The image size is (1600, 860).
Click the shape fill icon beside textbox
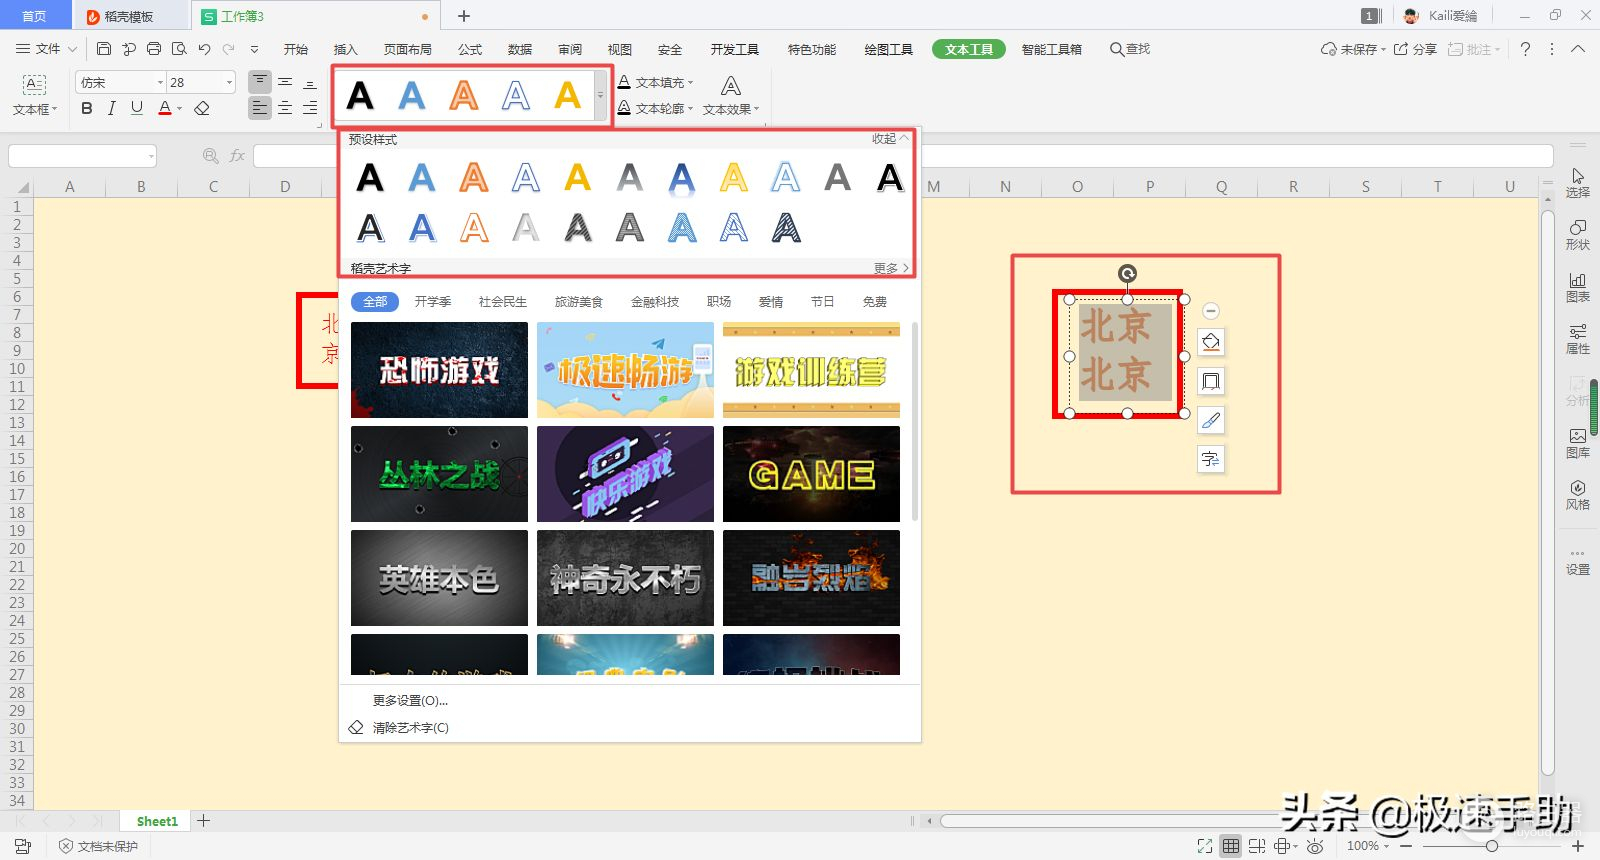[1211, 343]
